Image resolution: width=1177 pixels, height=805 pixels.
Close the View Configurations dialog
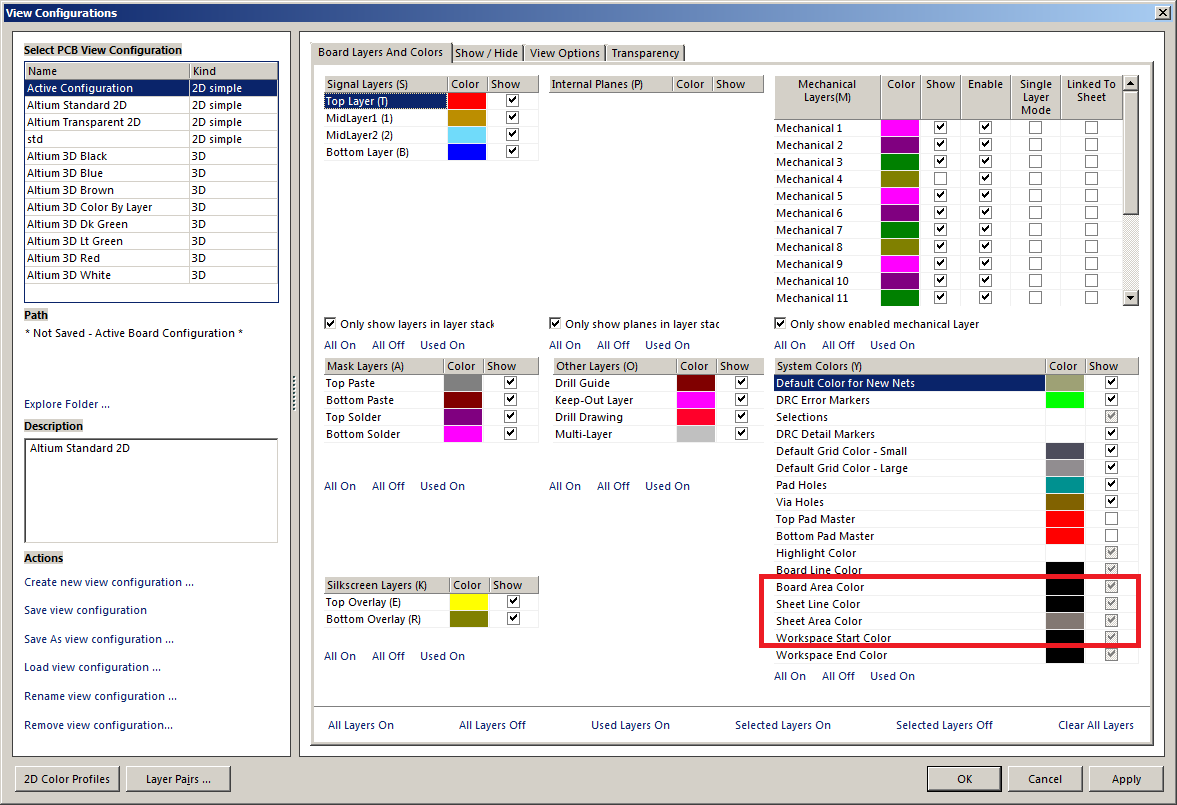click(x=1162, y=13)
